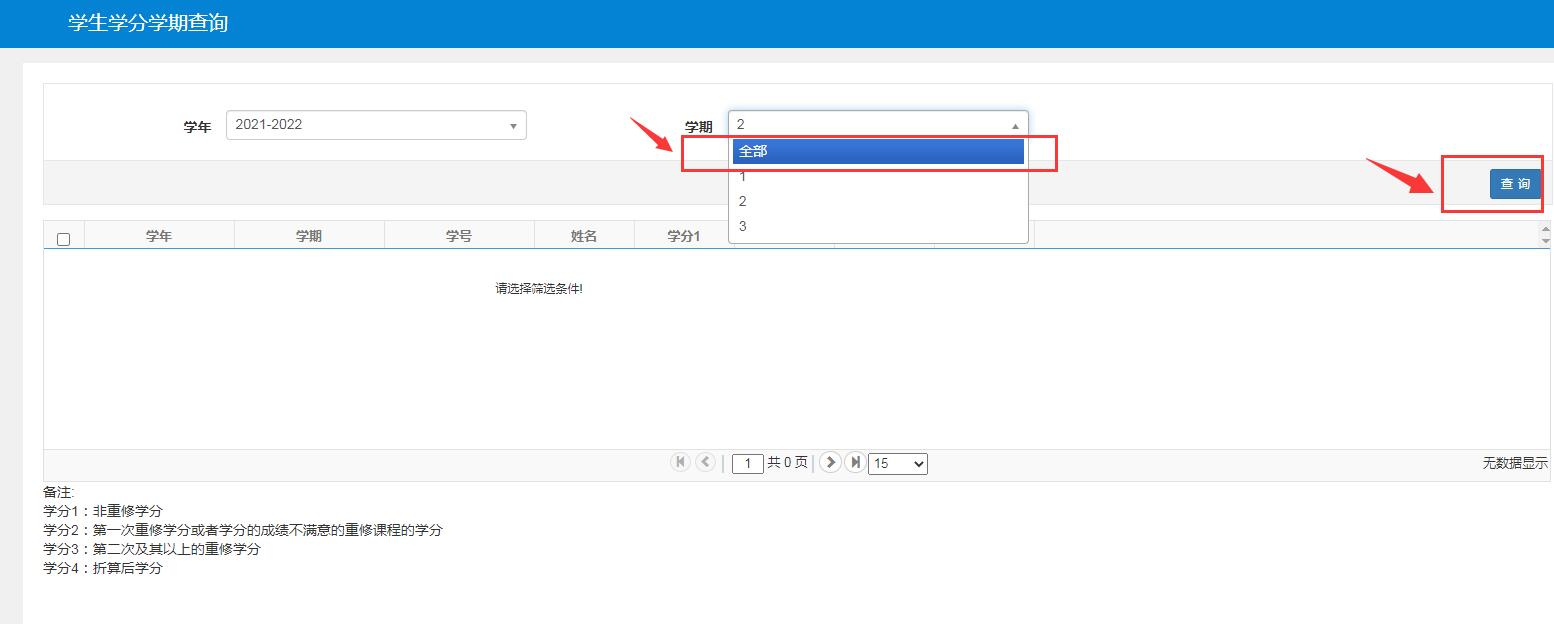Sort by the 学分1 column header
The width and height of the screenshot is (1554, 624).
(684, 236)
